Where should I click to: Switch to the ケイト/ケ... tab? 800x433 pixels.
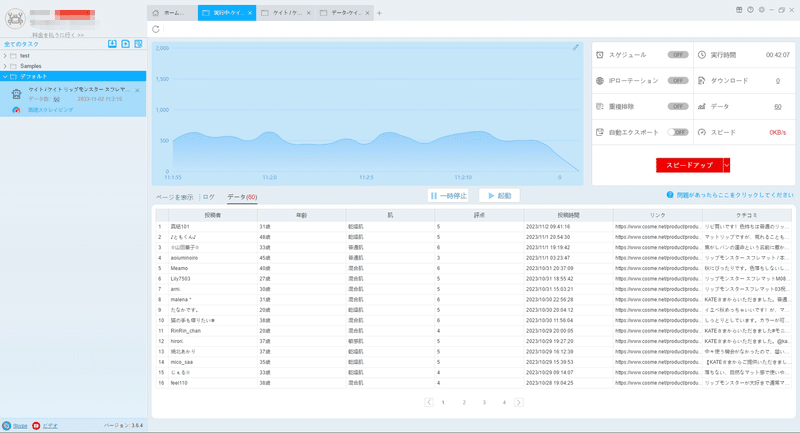(286, 13)
